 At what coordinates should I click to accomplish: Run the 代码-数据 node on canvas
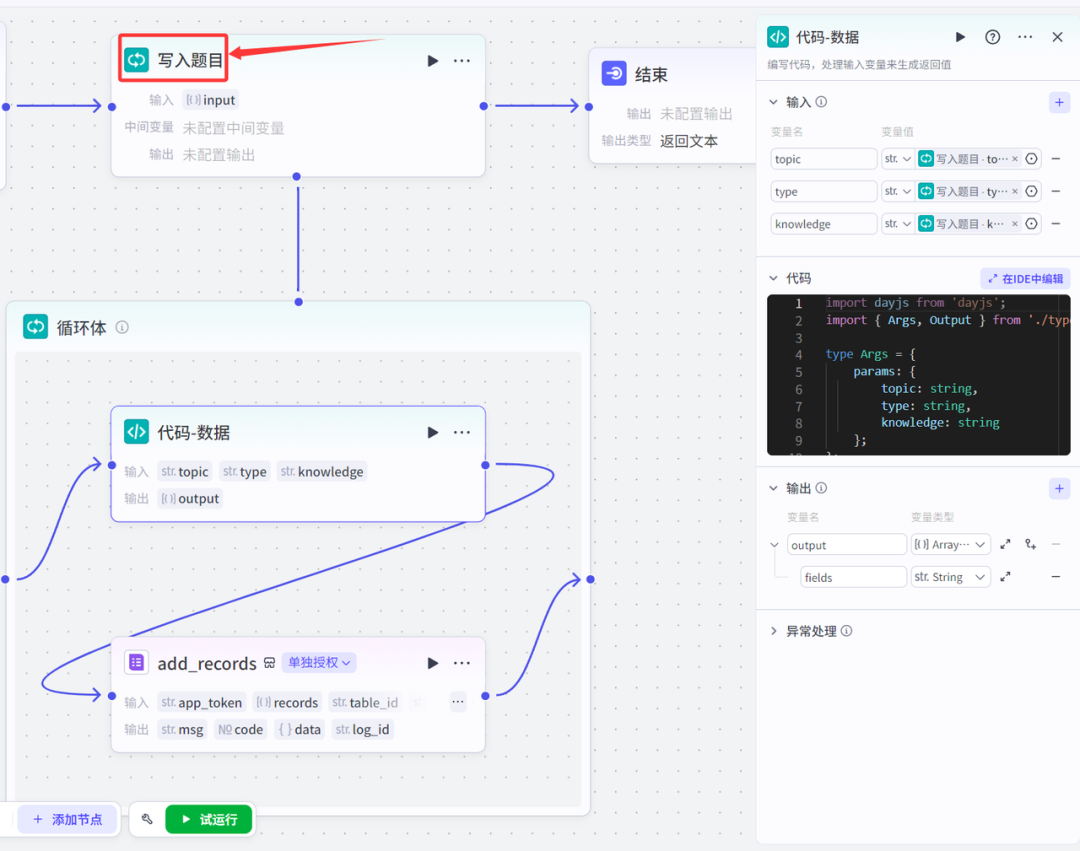pos(433,432)
